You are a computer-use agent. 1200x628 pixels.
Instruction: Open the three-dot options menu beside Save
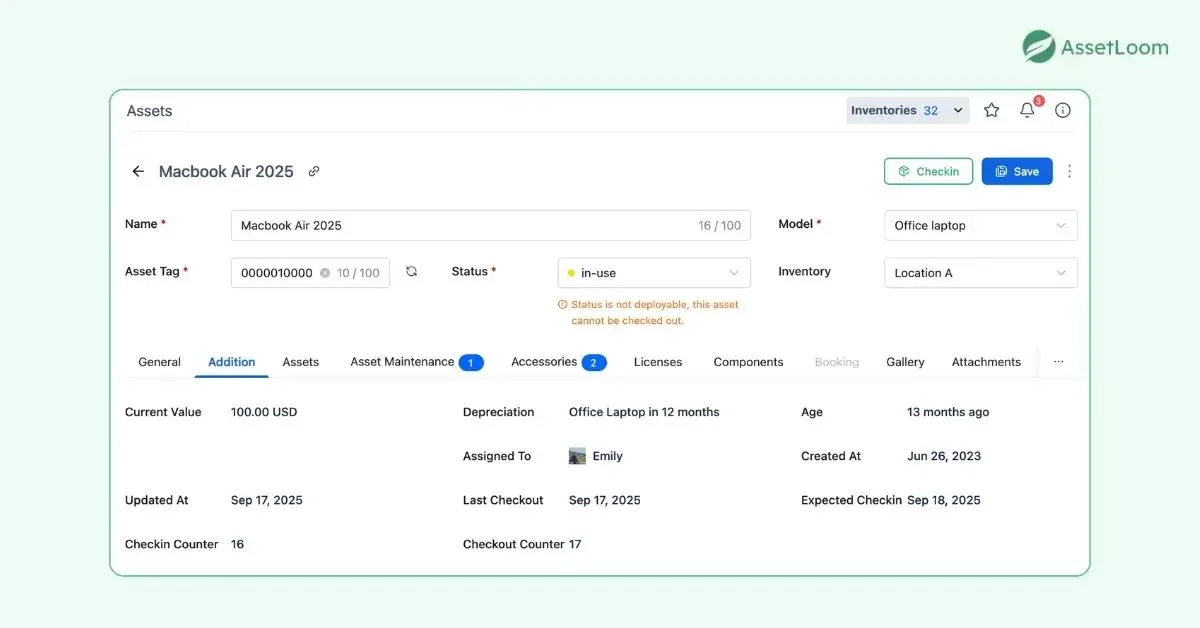click(1069, 172)
